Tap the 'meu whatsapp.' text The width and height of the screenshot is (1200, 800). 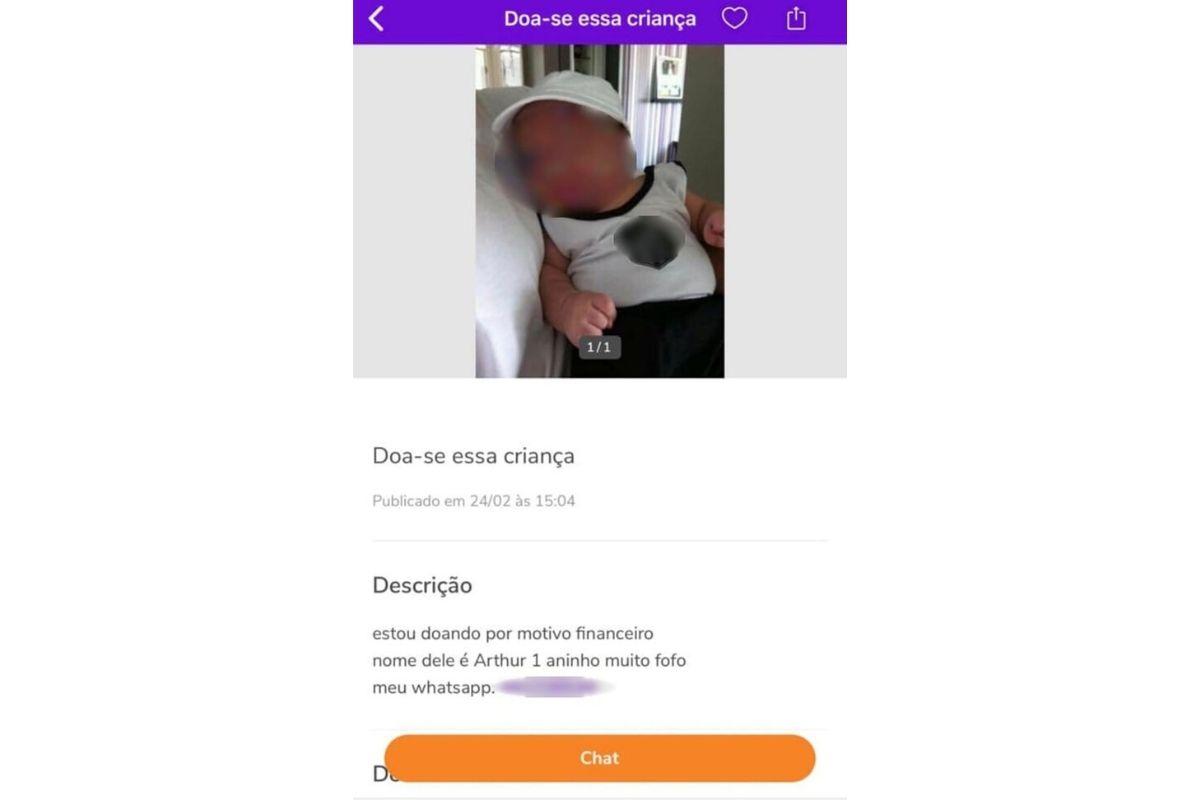pyautogui.click(x=434, y=688)
